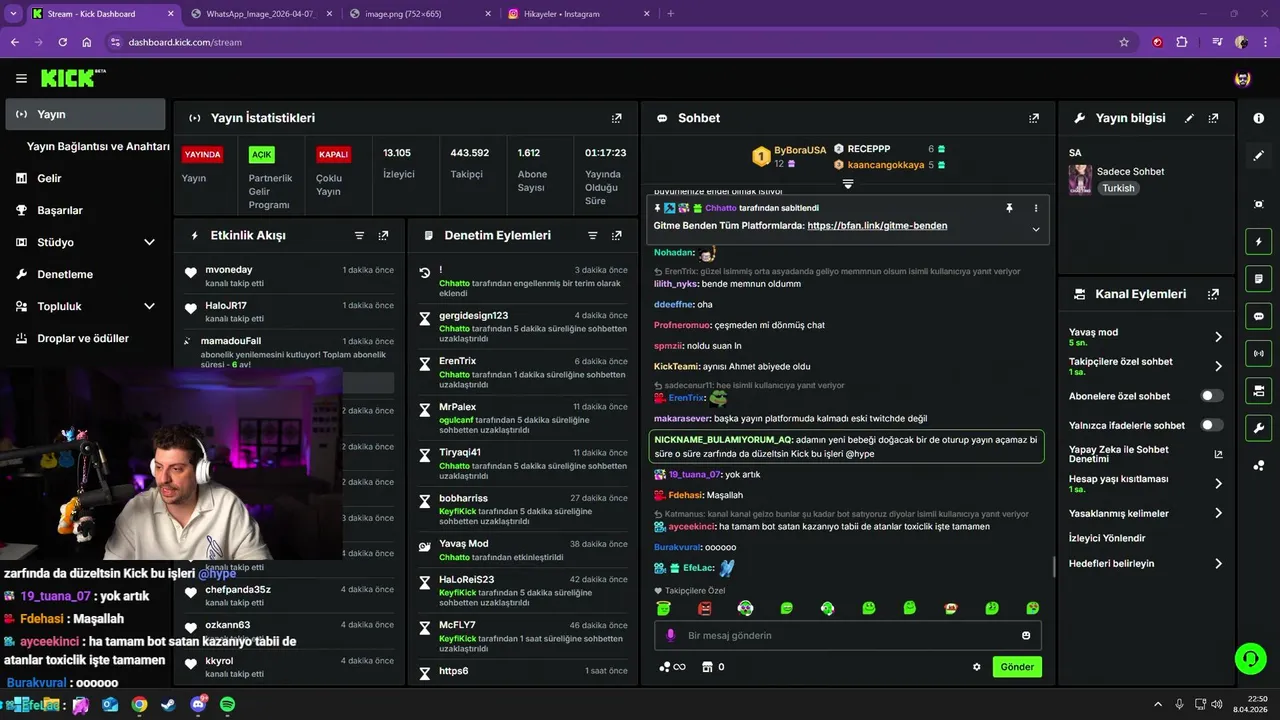
Task: Click the Turkish language tag
Action: click(x=1118, y=188)
